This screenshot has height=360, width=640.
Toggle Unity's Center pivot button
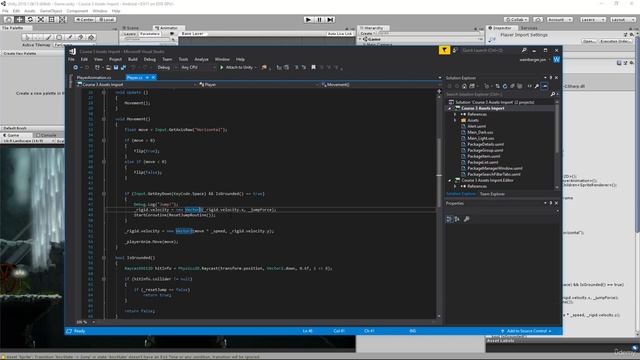click(85, 19)
